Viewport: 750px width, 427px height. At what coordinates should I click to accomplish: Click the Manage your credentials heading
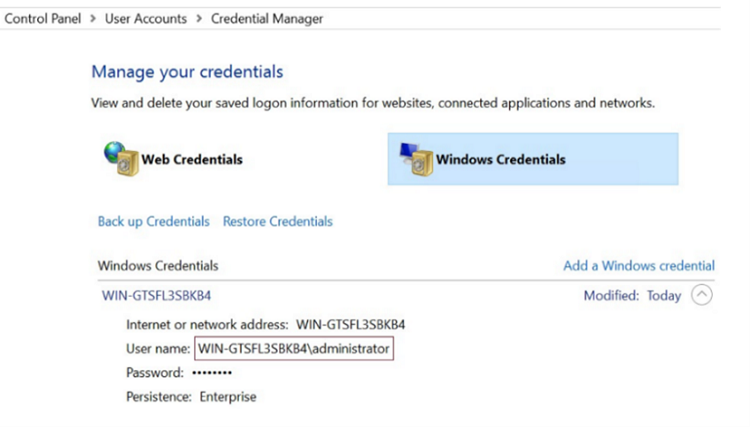click(x=187, y=72)
